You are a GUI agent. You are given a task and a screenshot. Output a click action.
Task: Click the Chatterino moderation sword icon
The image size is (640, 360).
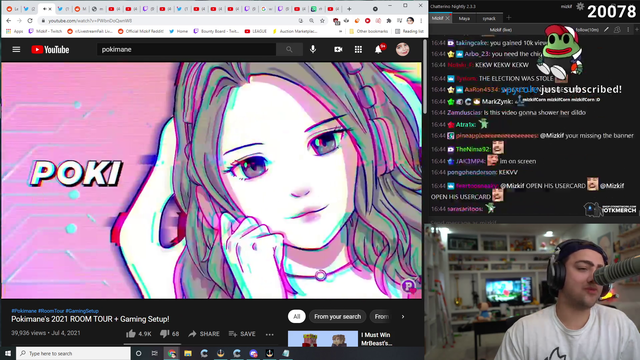[x=607, y=29]
